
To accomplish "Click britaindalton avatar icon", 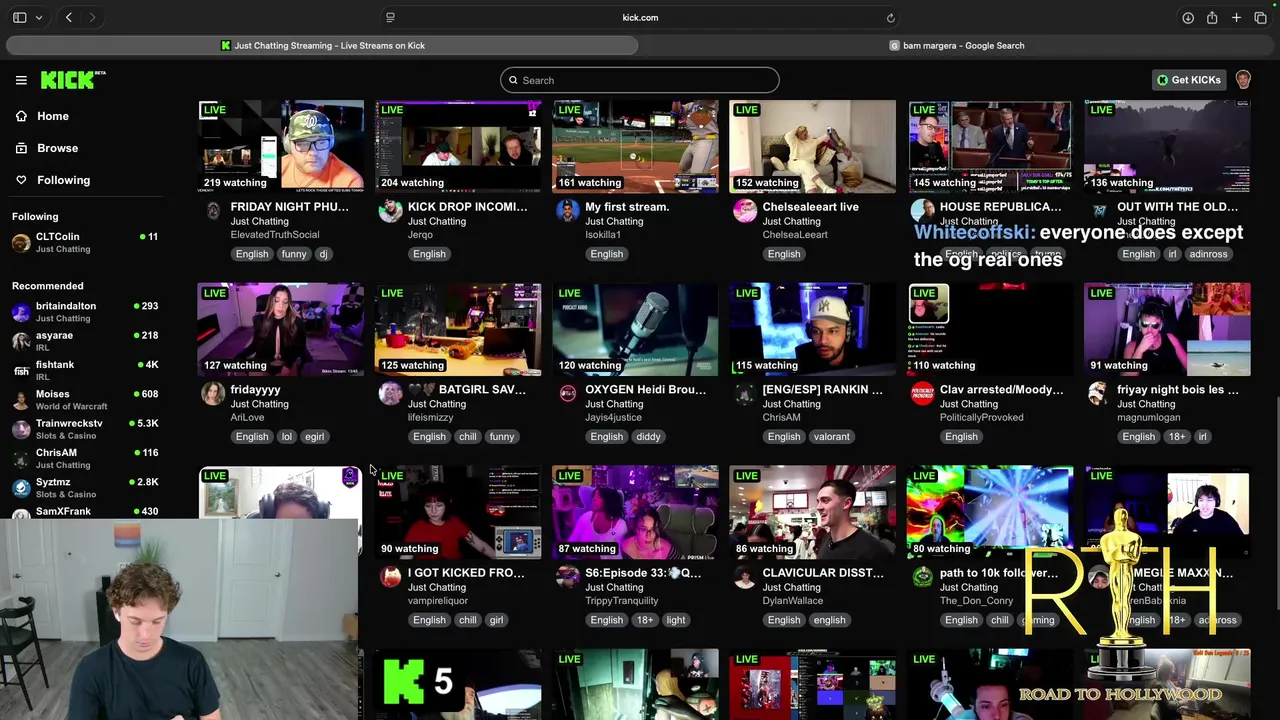I will [21, 312].
